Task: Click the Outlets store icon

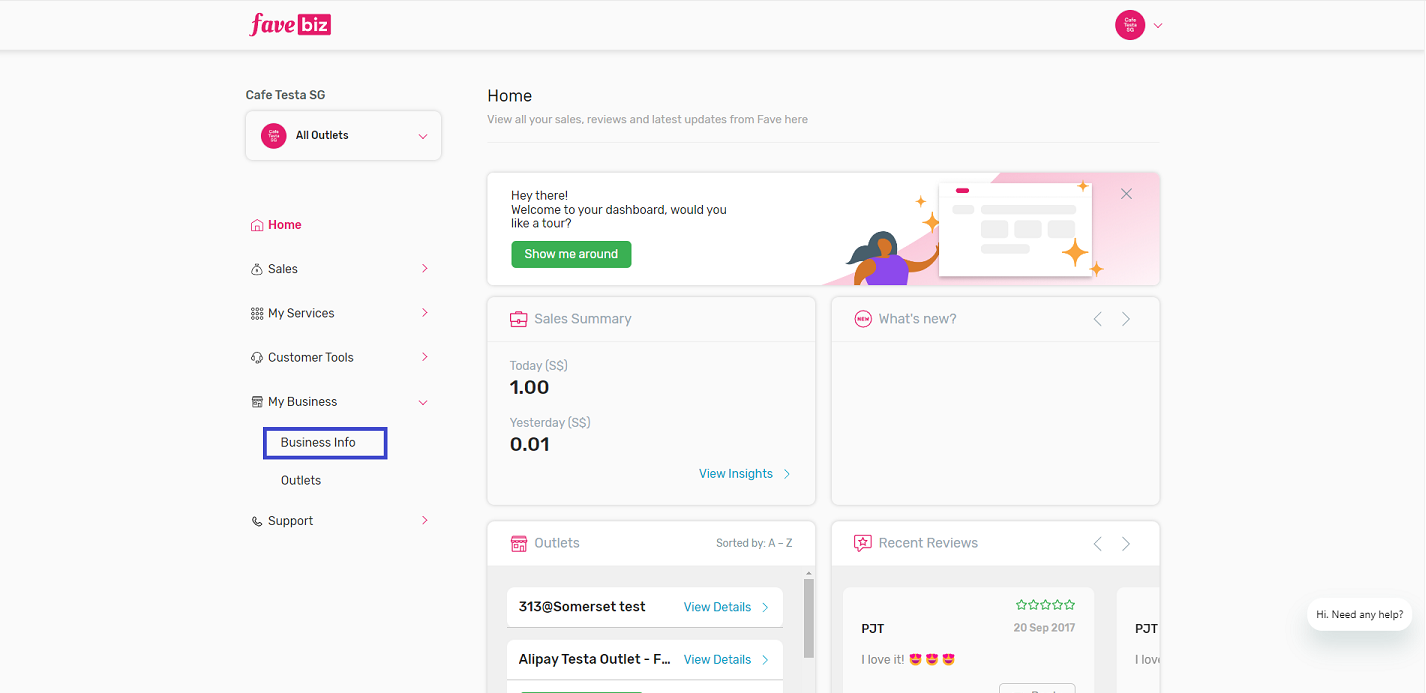Action: (518, 543)
